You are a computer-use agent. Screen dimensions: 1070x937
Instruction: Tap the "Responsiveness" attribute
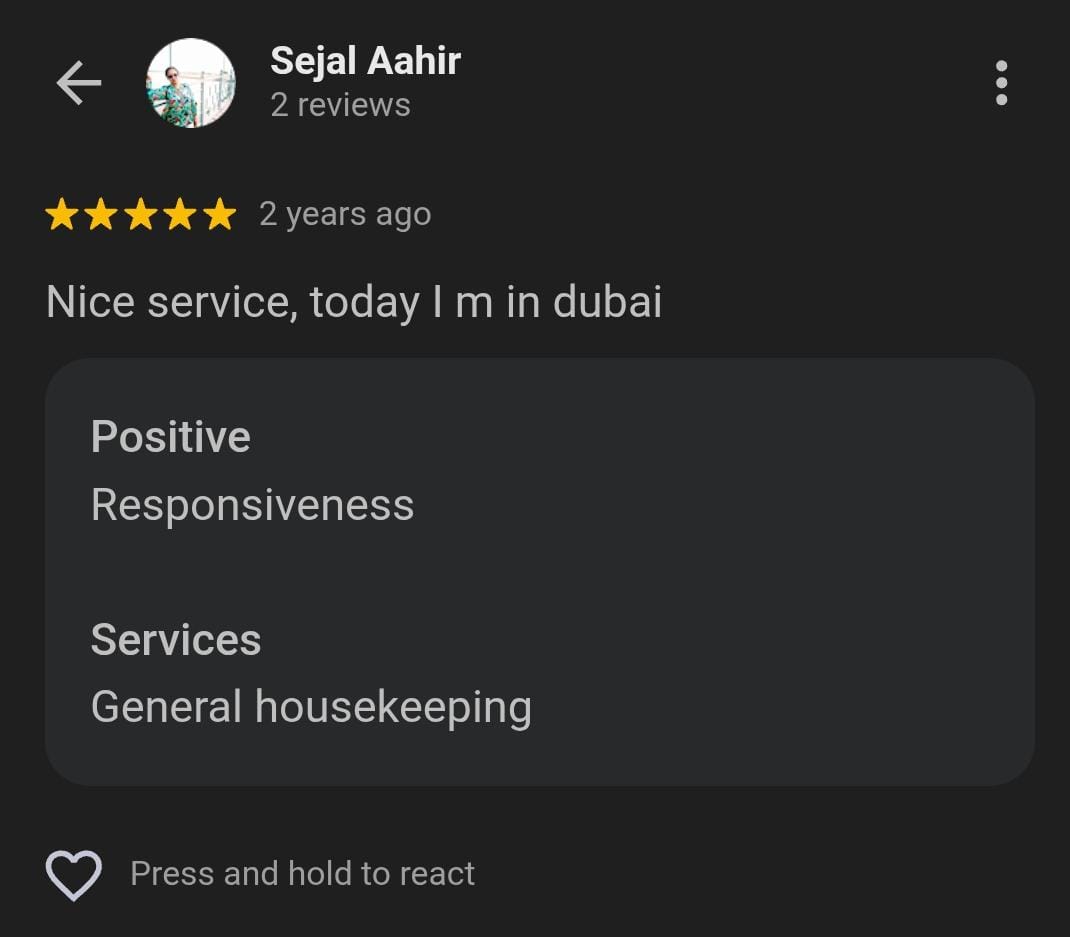[x=252, y=505]
